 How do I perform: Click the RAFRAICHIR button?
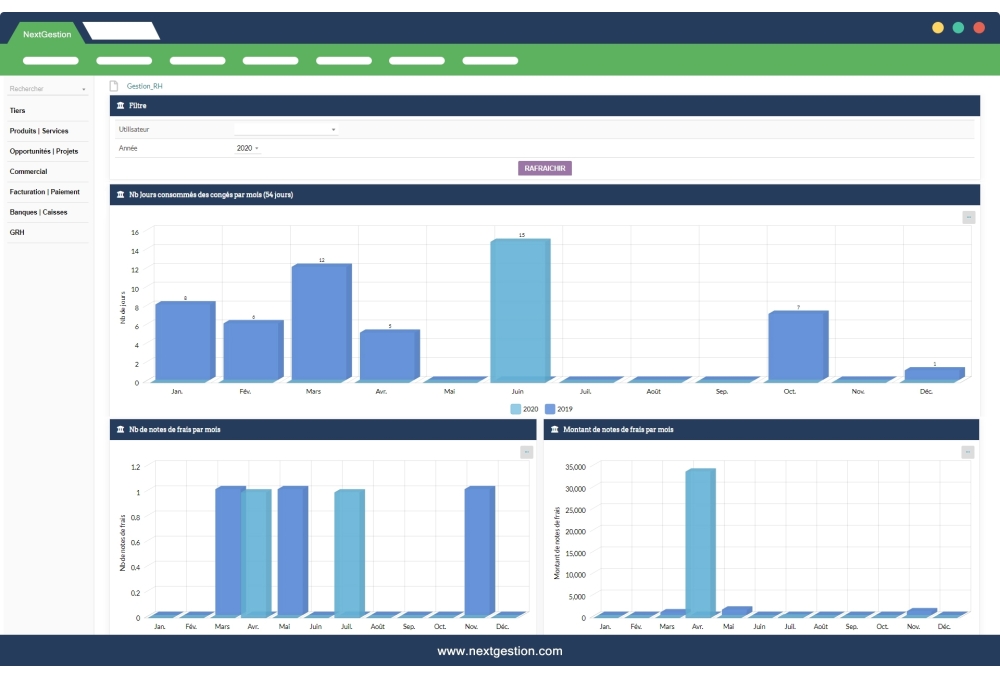point(543,167)
